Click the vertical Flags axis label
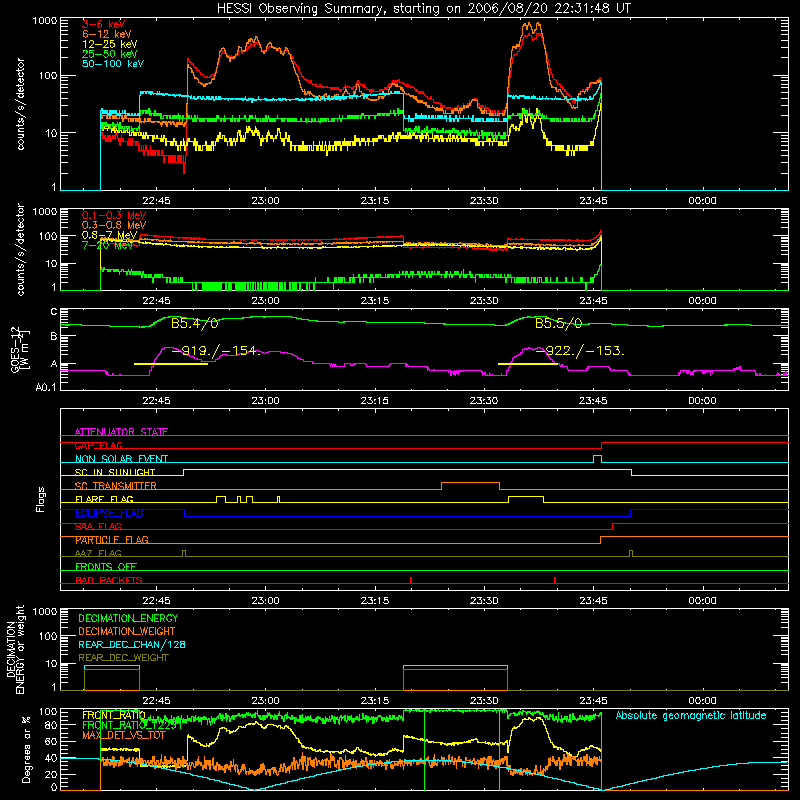Image resolution: width=800 pixels, height=800 pixels. coord(41,499)
